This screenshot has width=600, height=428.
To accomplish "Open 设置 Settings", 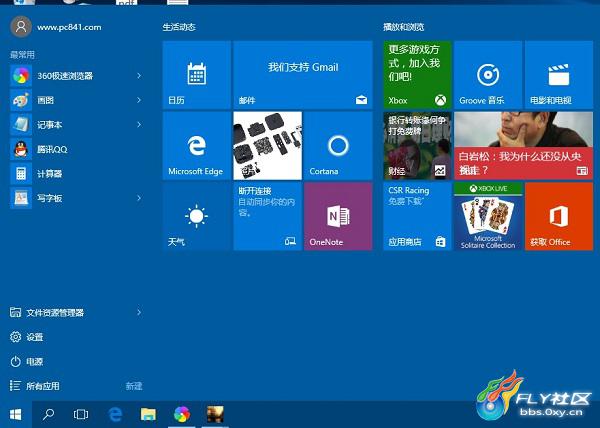I will tap(27, 337).
